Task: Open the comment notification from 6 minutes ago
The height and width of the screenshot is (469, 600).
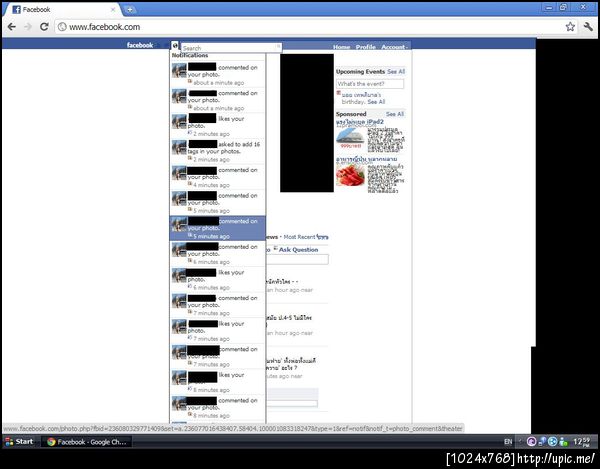Action: [217, 254]
